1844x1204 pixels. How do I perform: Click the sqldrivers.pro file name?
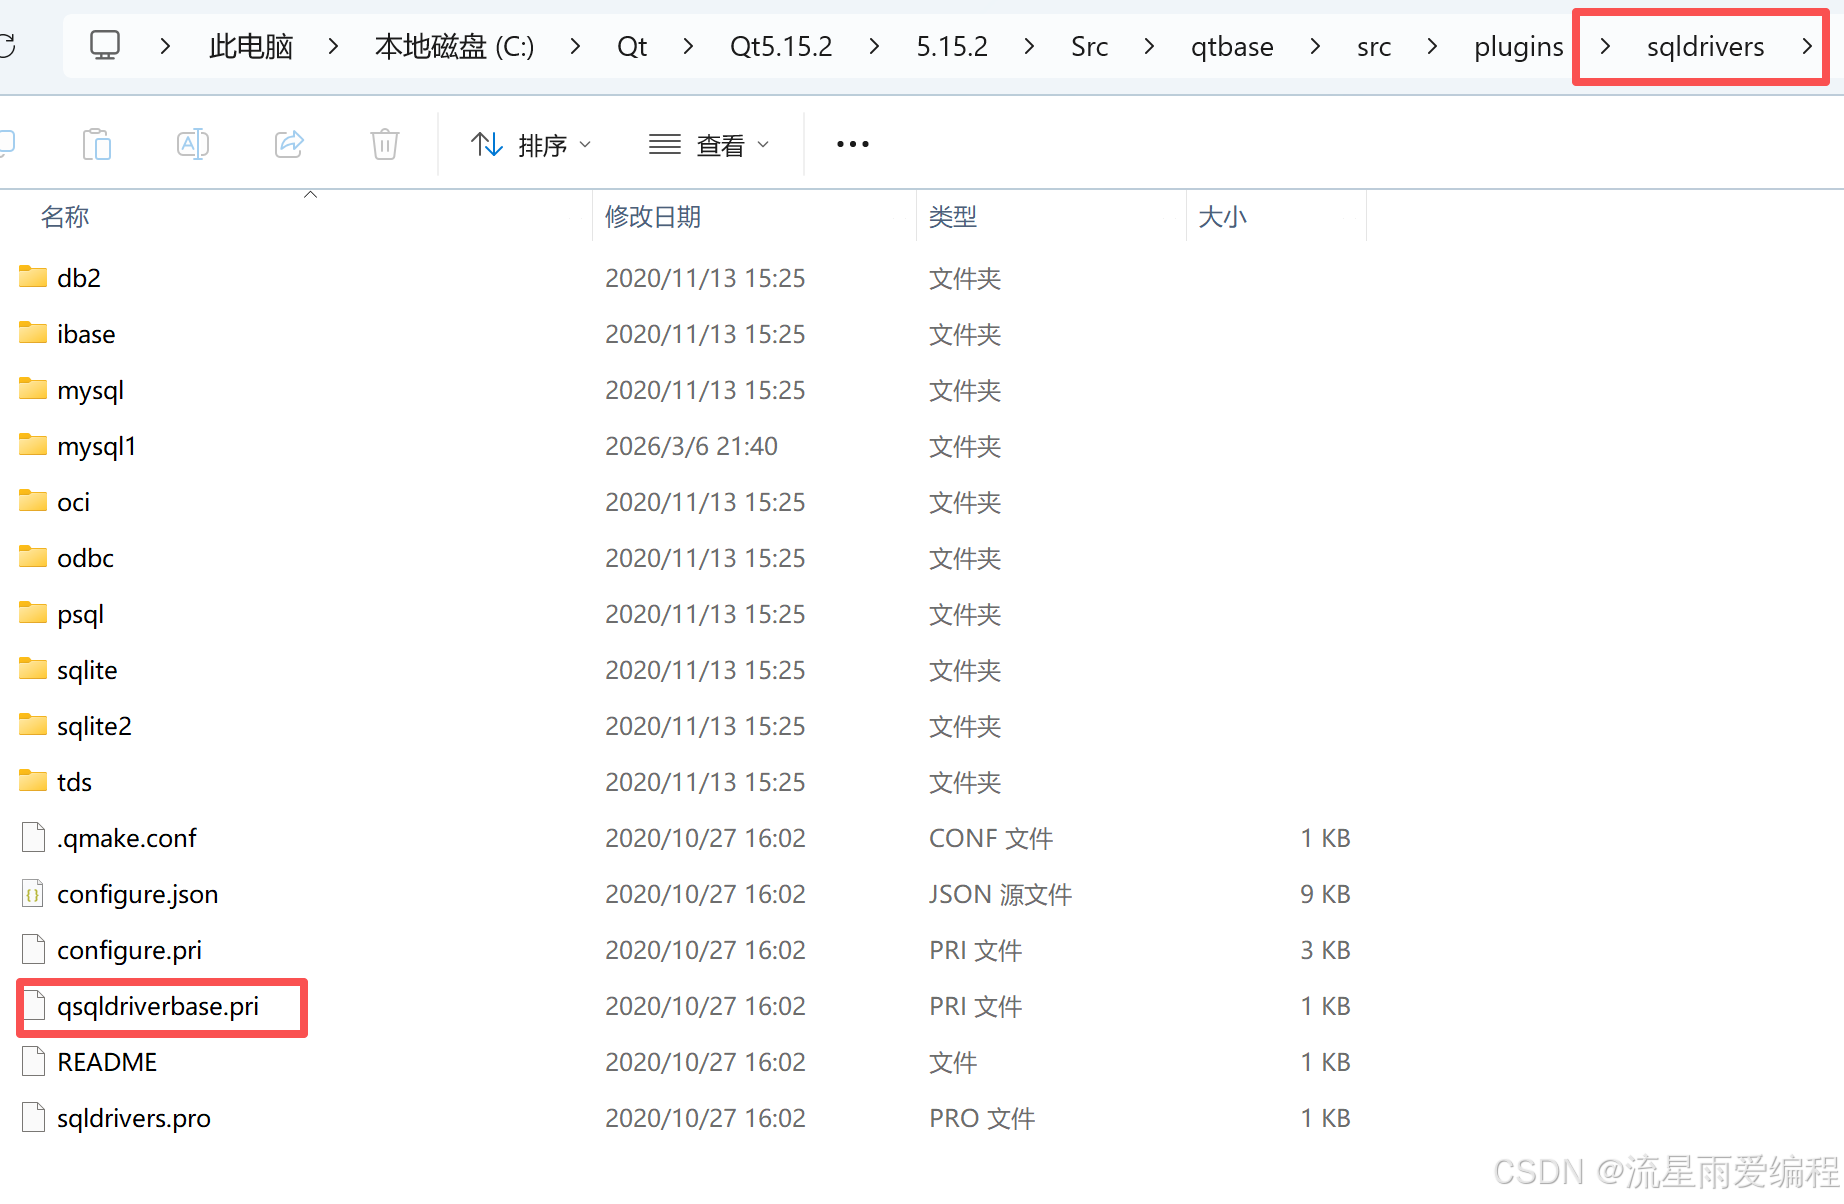point(134,1118)
